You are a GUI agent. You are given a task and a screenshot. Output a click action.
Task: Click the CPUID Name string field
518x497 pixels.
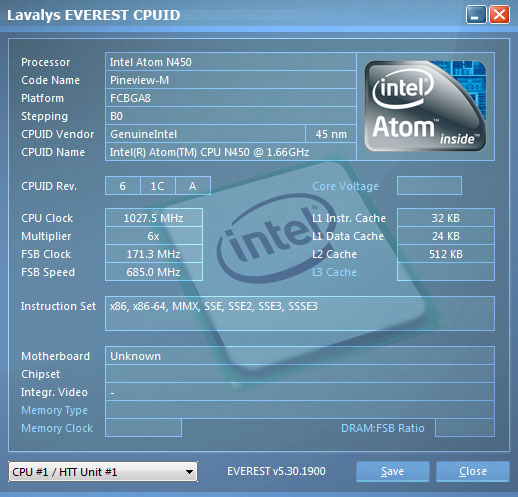[x=231, y=152]
